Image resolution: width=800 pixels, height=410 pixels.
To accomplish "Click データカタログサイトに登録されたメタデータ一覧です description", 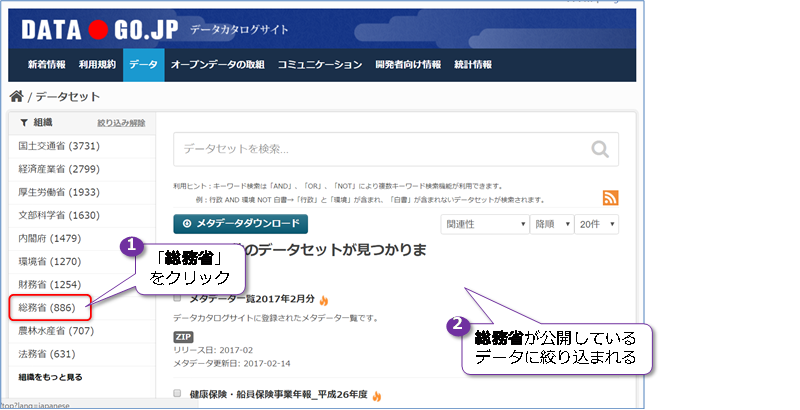I will click(276, 318).
